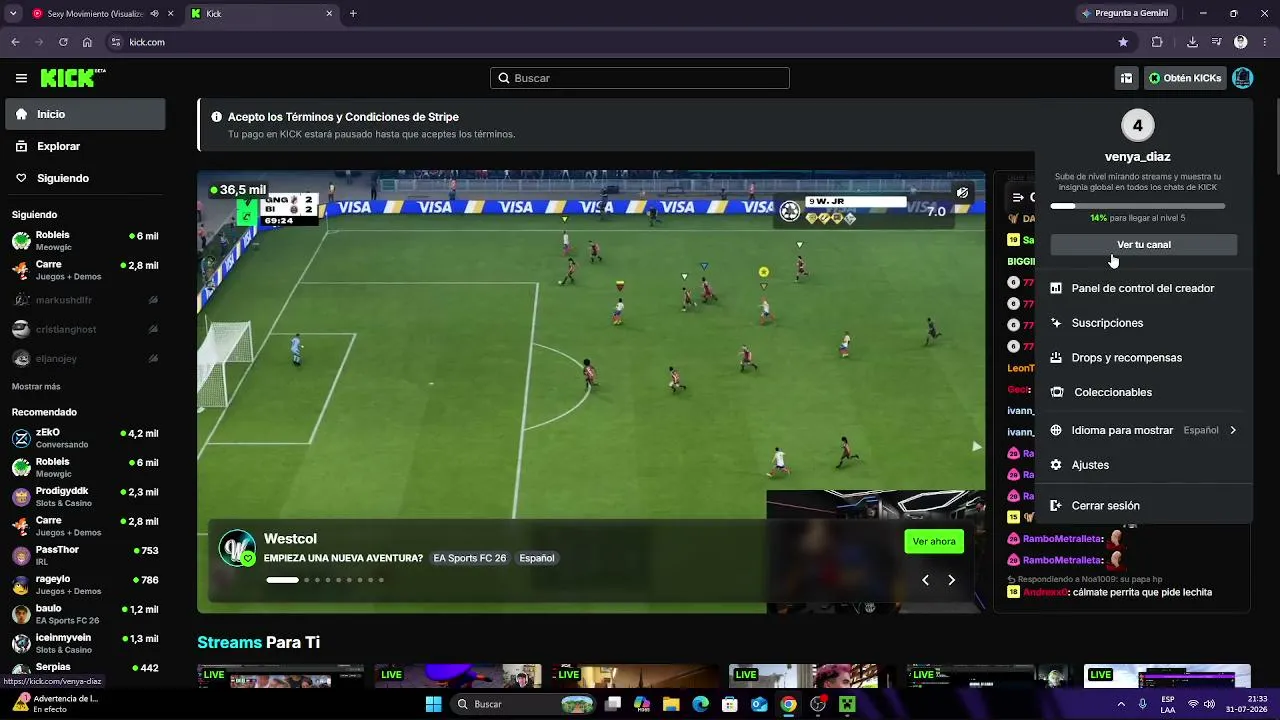Open the Minecraft icon in taskbar

tap(848, 704)
